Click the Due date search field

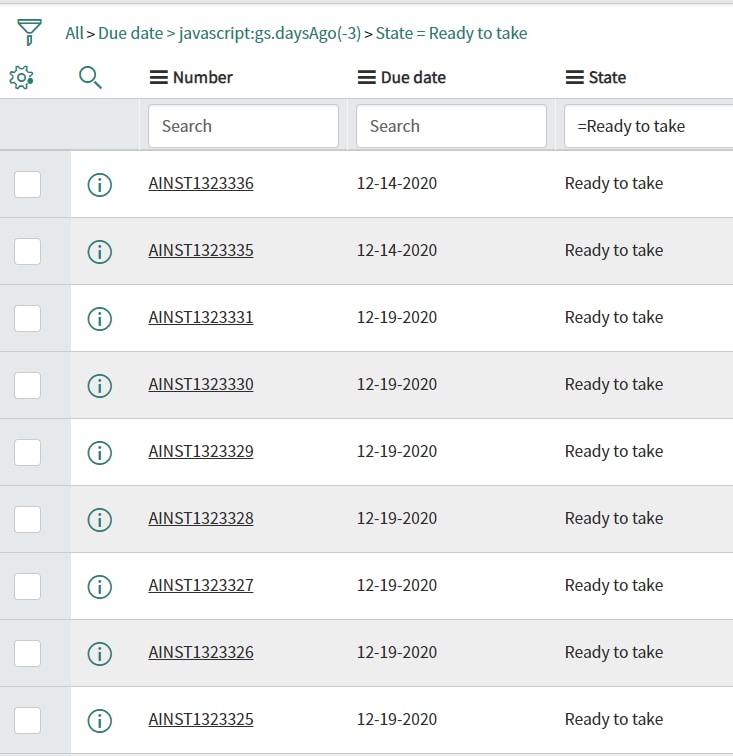click(x=451, y=126)
